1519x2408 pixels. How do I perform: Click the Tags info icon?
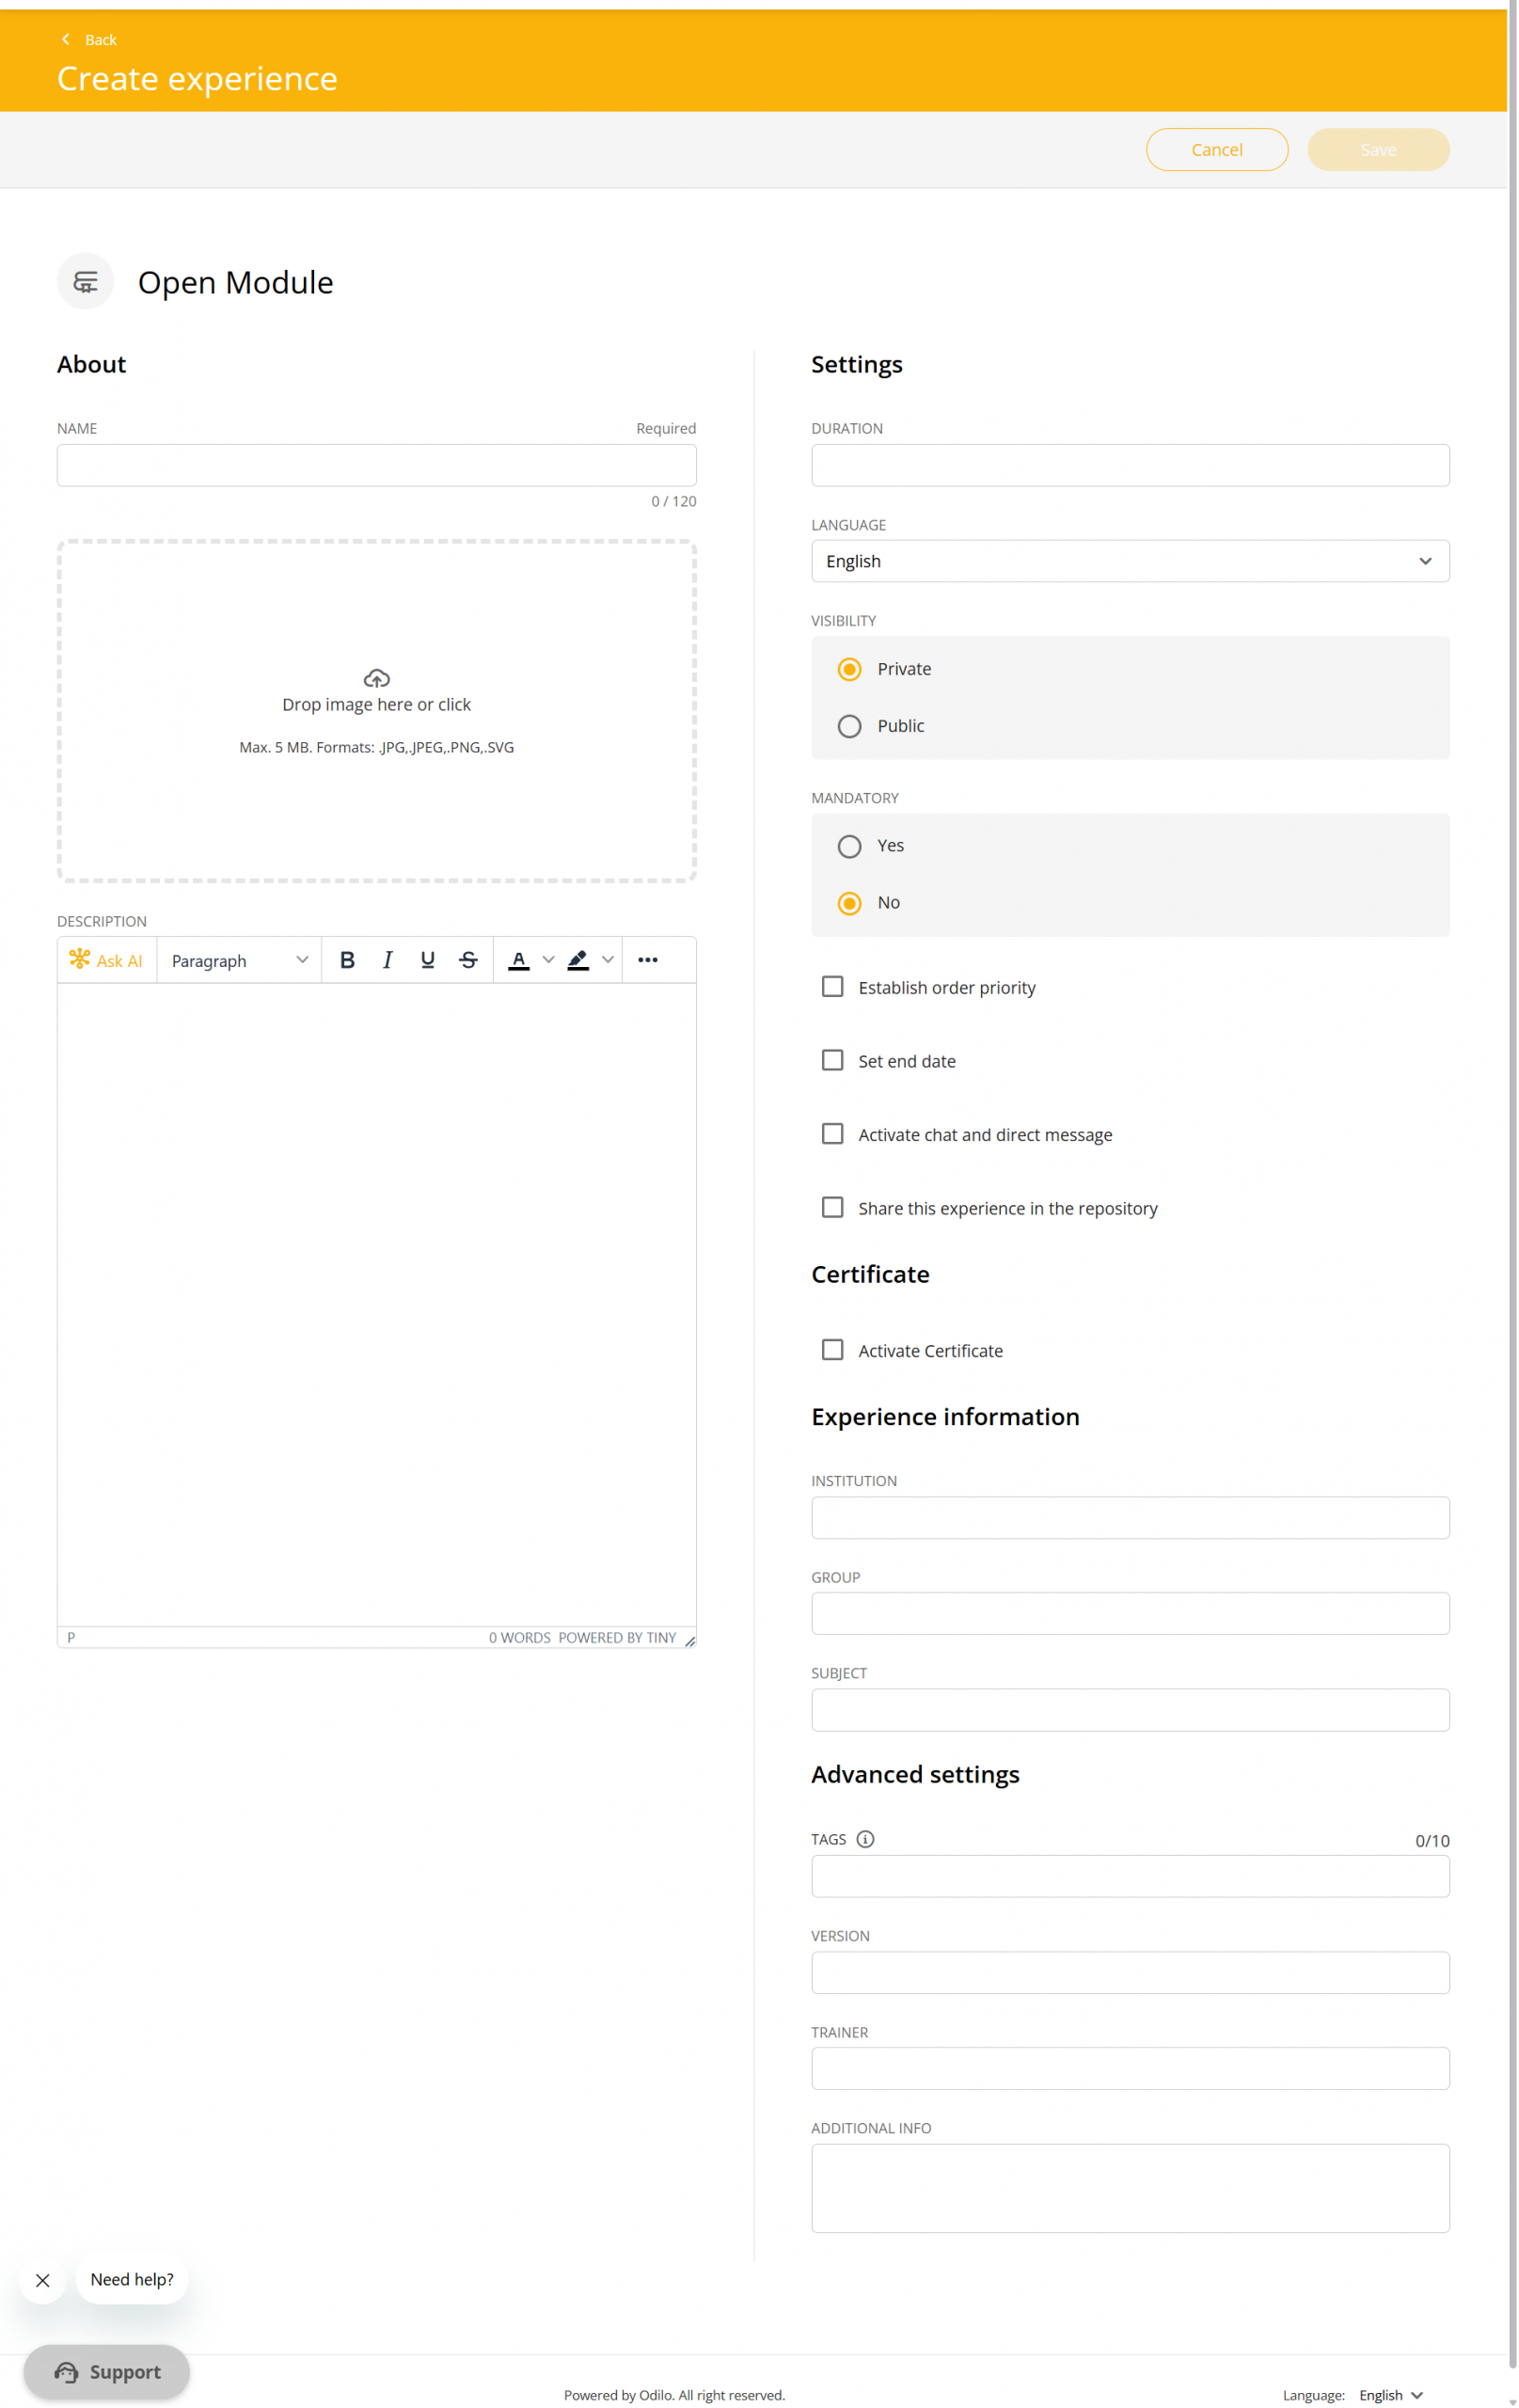coord(865,1839)
